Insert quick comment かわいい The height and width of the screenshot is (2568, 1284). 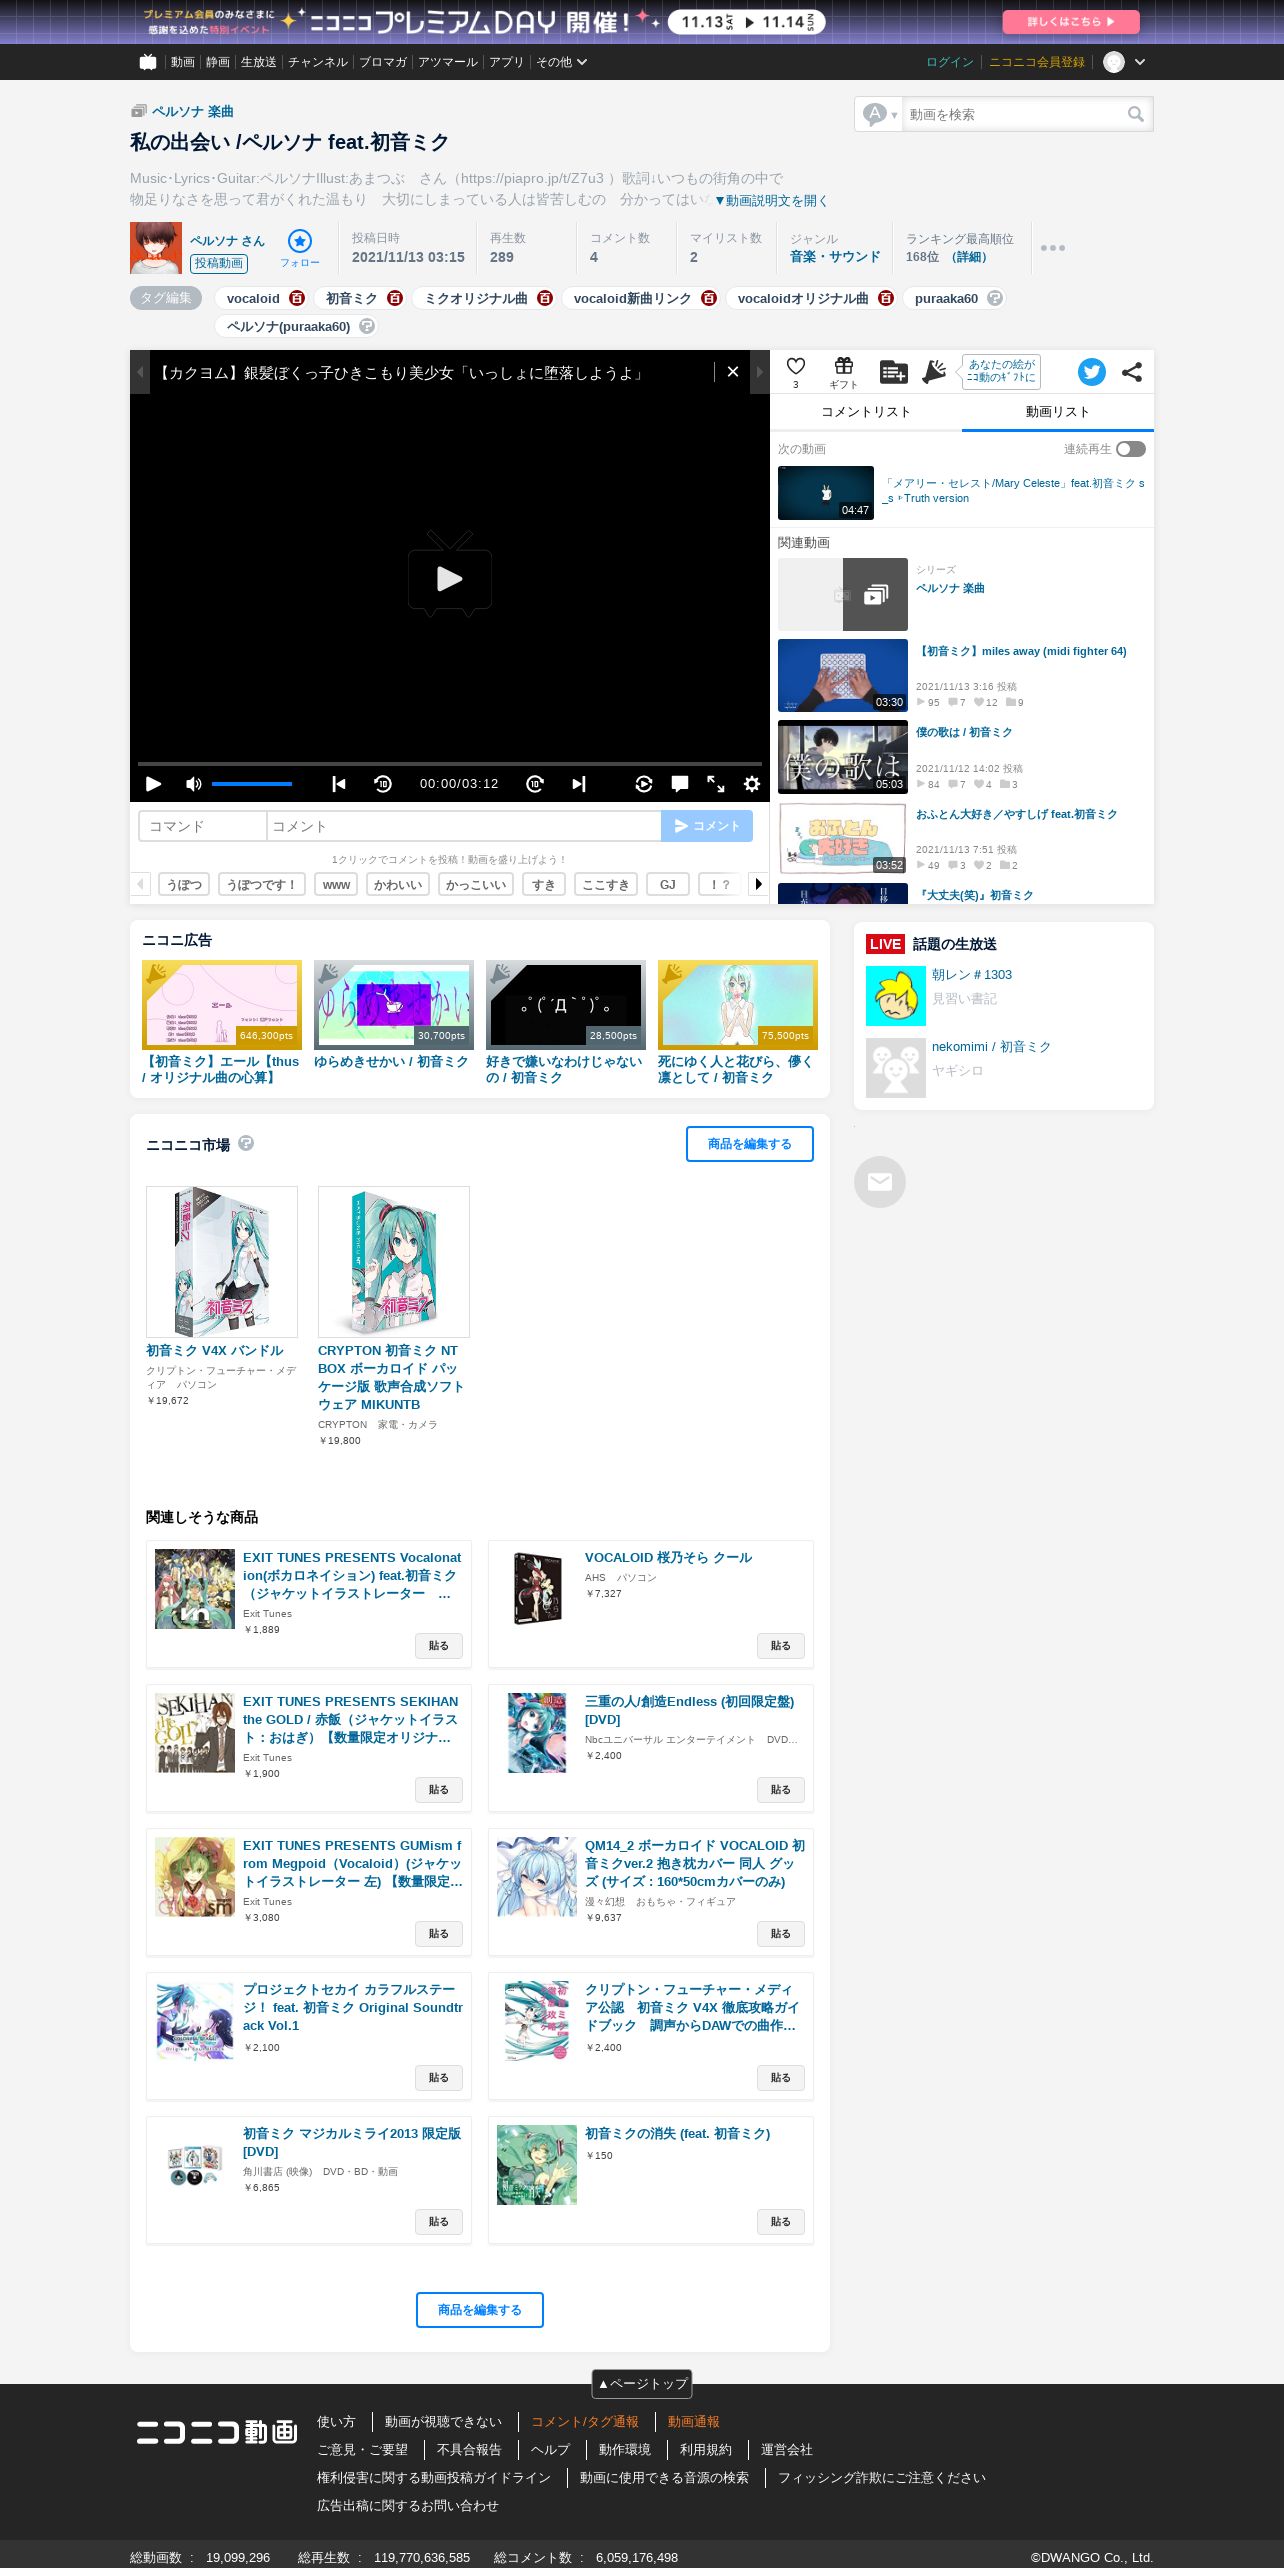[x=398, y=884]
